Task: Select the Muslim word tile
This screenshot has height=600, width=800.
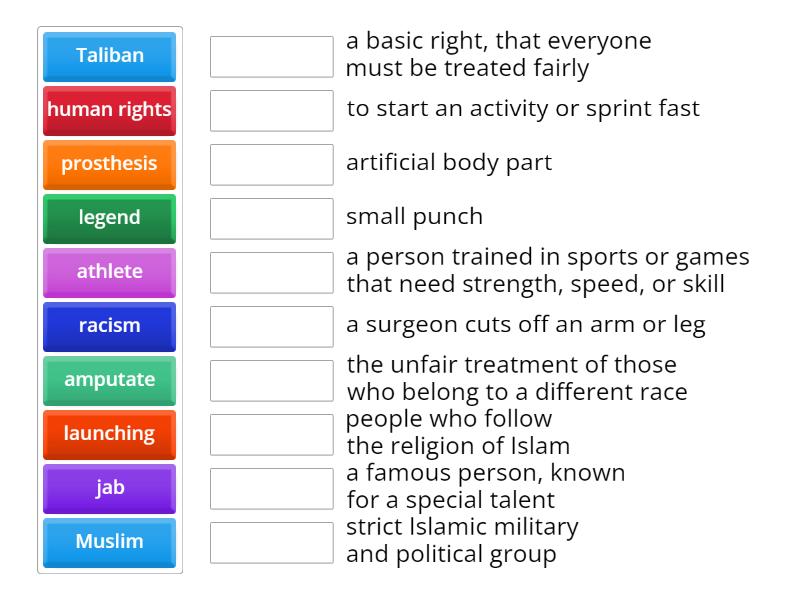Action: tap(109, 542)
